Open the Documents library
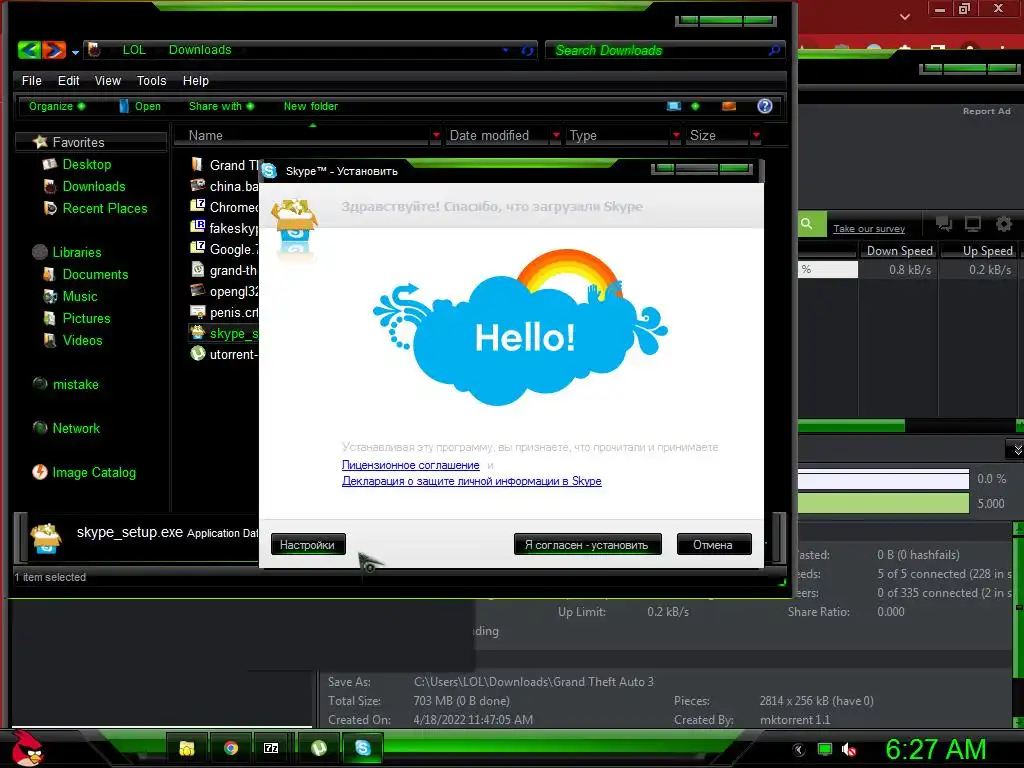1024x768 pixels. [x=86, y=274]
